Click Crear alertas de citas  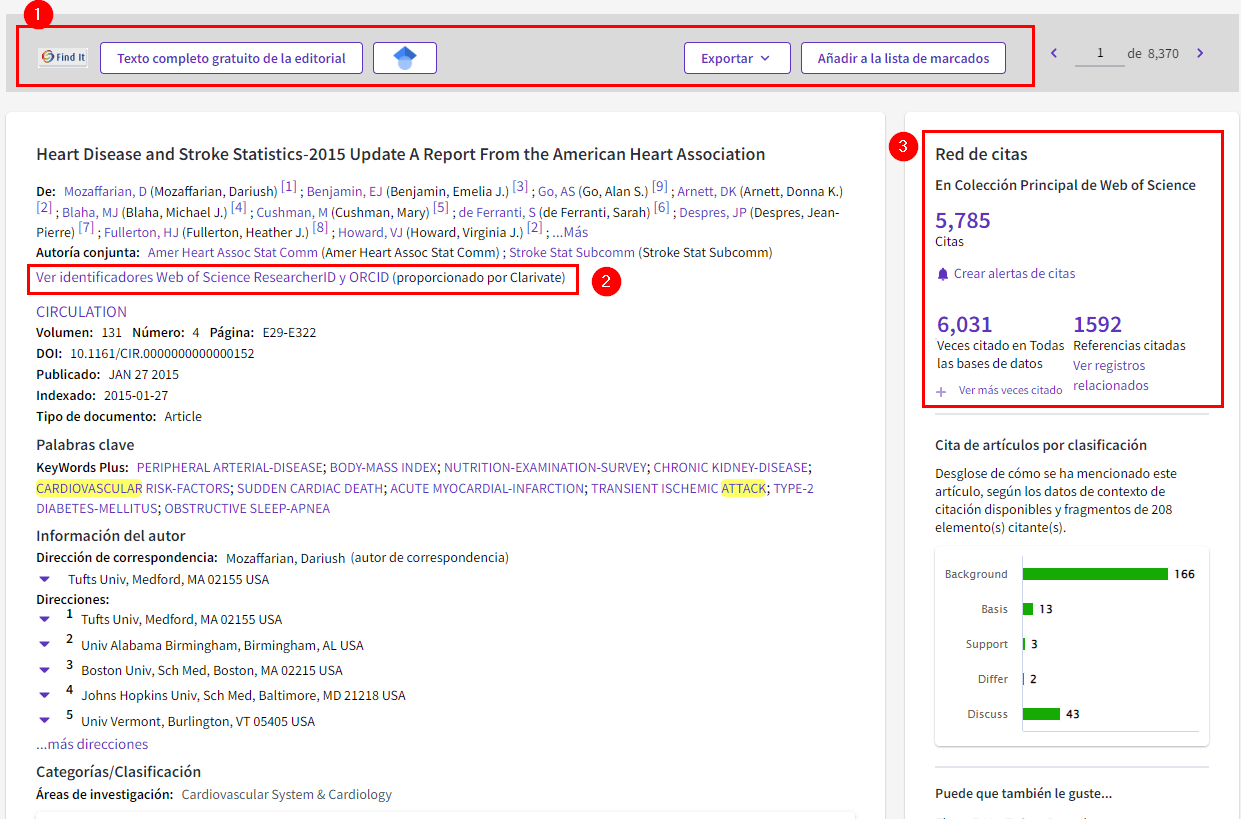[1014, 274]
